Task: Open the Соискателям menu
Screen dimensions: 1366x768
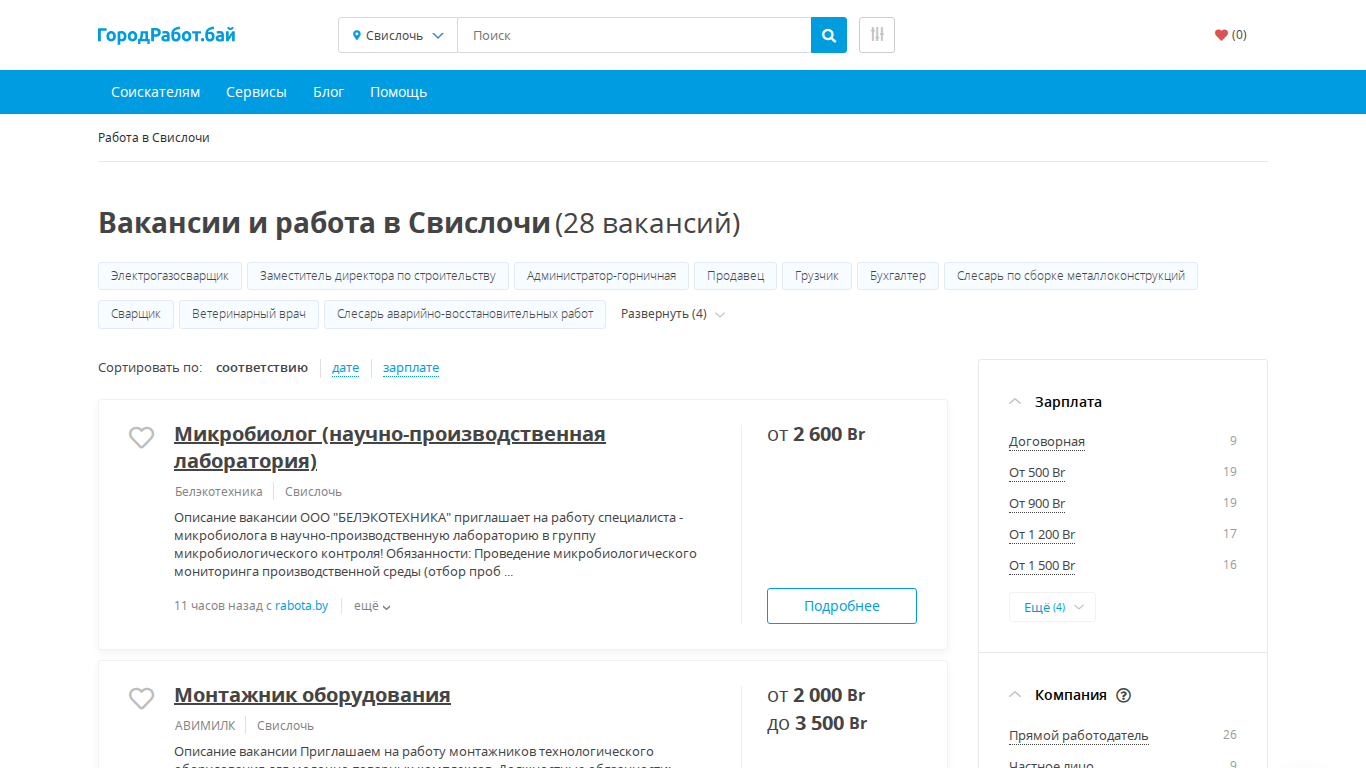Action: tap(155, 92)
